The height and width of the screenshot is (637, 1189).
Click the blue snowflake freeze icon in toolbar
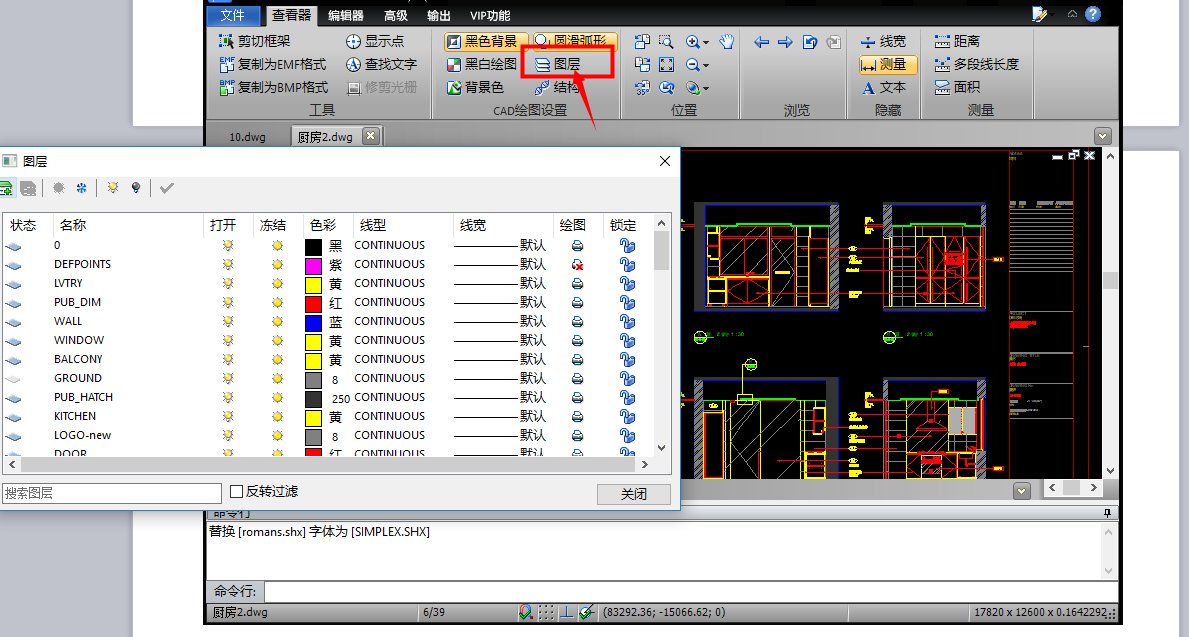pos(81,187)
